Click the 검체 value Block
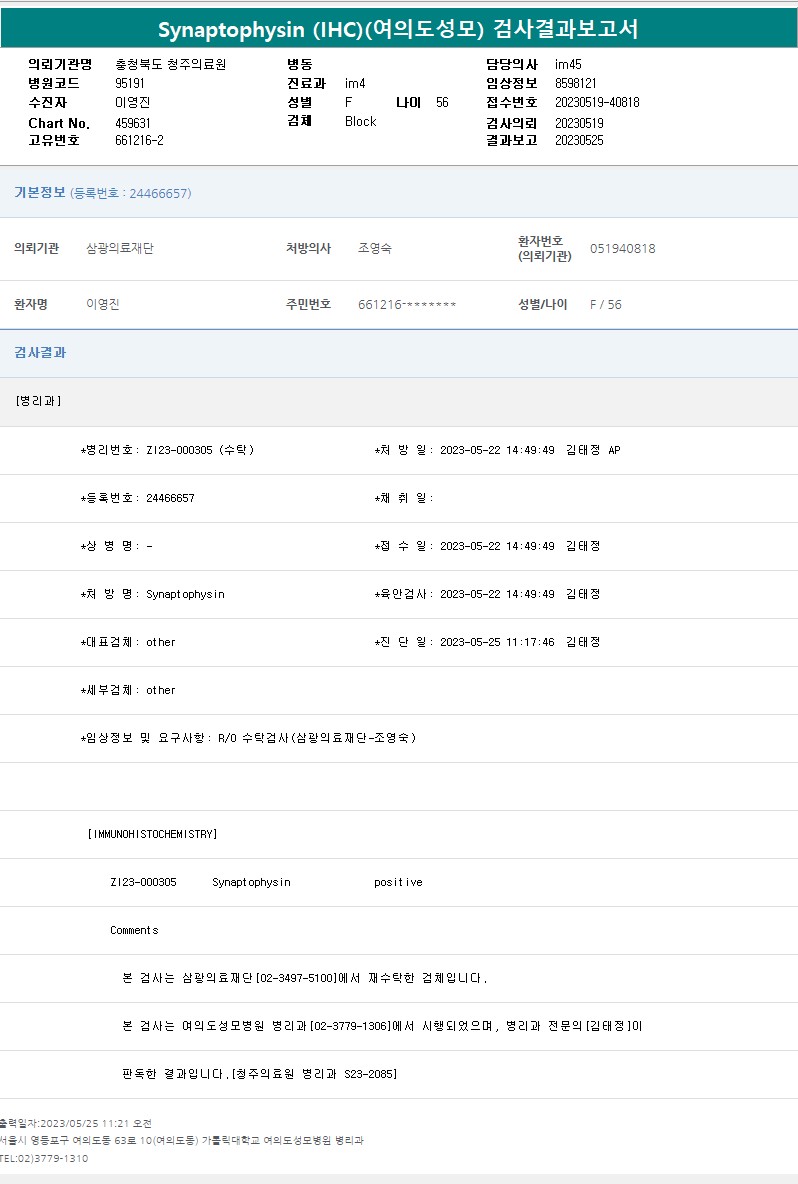The image size is (798, 1184). point(360,121)
